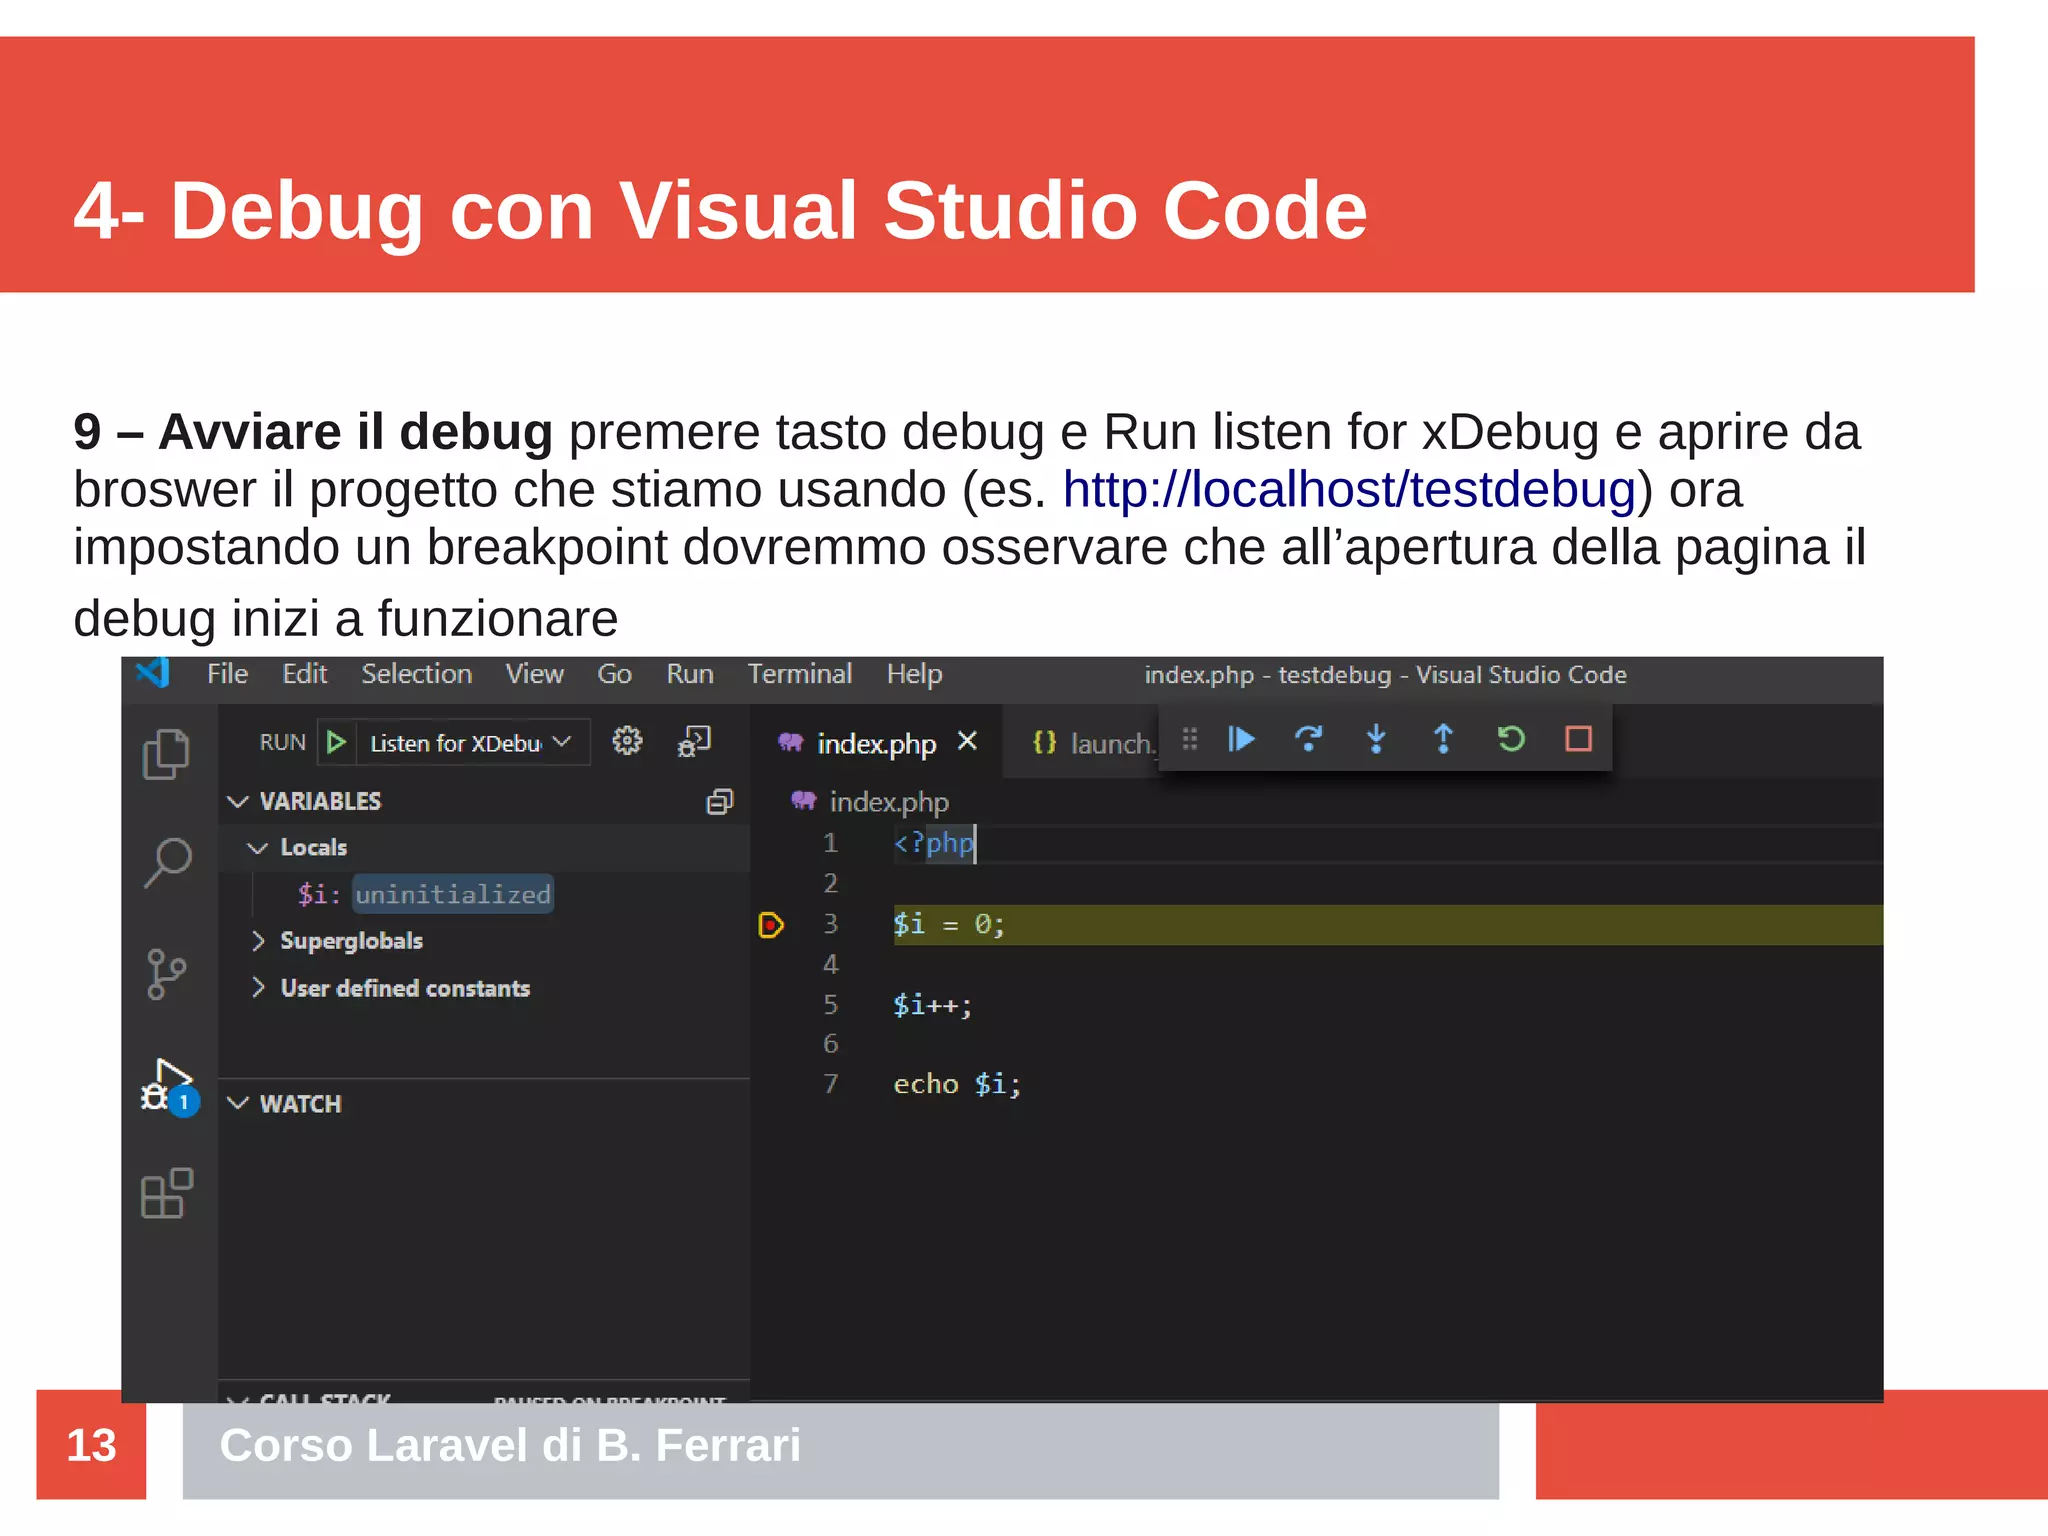2048x1536 pixels.
Task: Switch to the index.php editor tab
Action: pyautogui.click(x=876, y=743)
